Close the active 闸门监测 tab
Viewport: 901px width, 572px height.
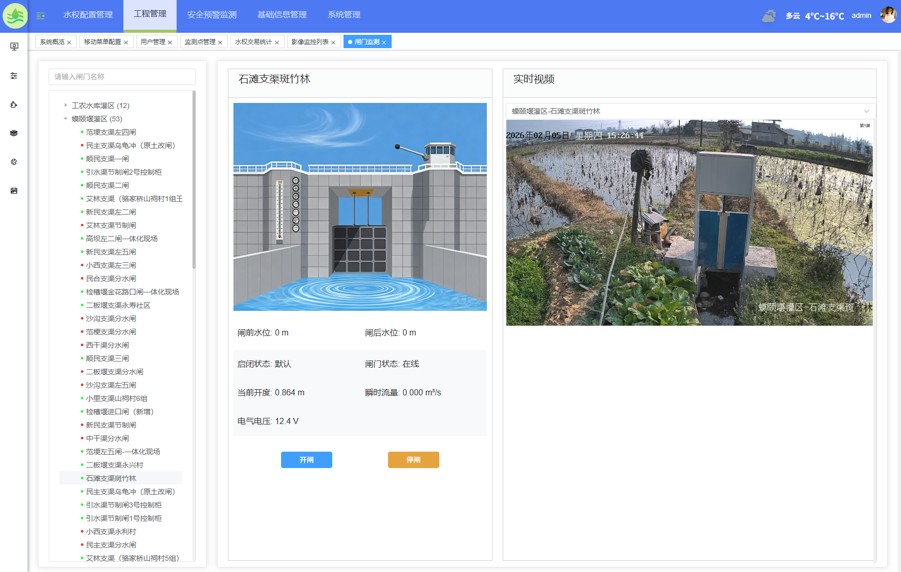click(x=384, y=43)
